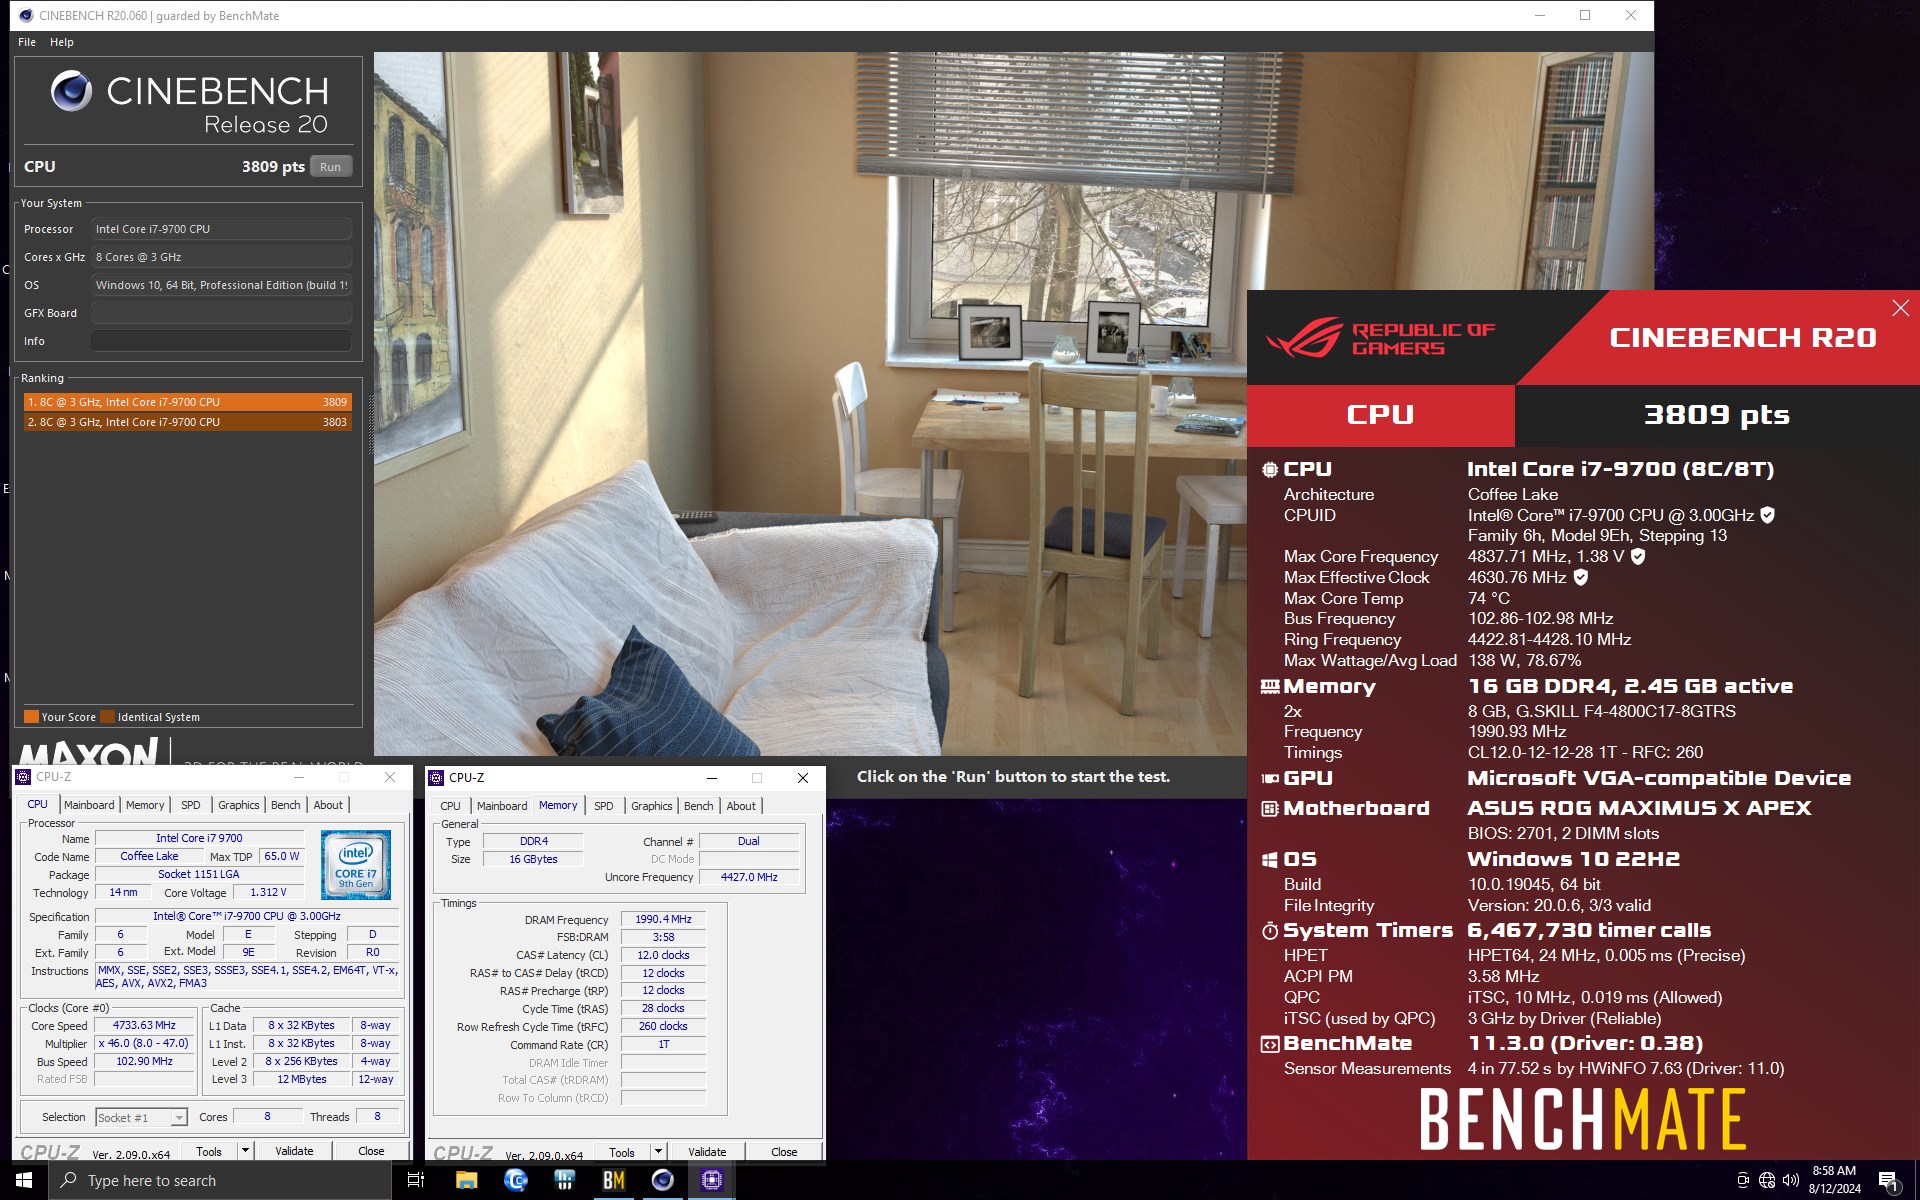Open the Bench tab in the CPU-Z Memory window
The height and width of the screenshot is (1200, 1920).
point(699,806)
